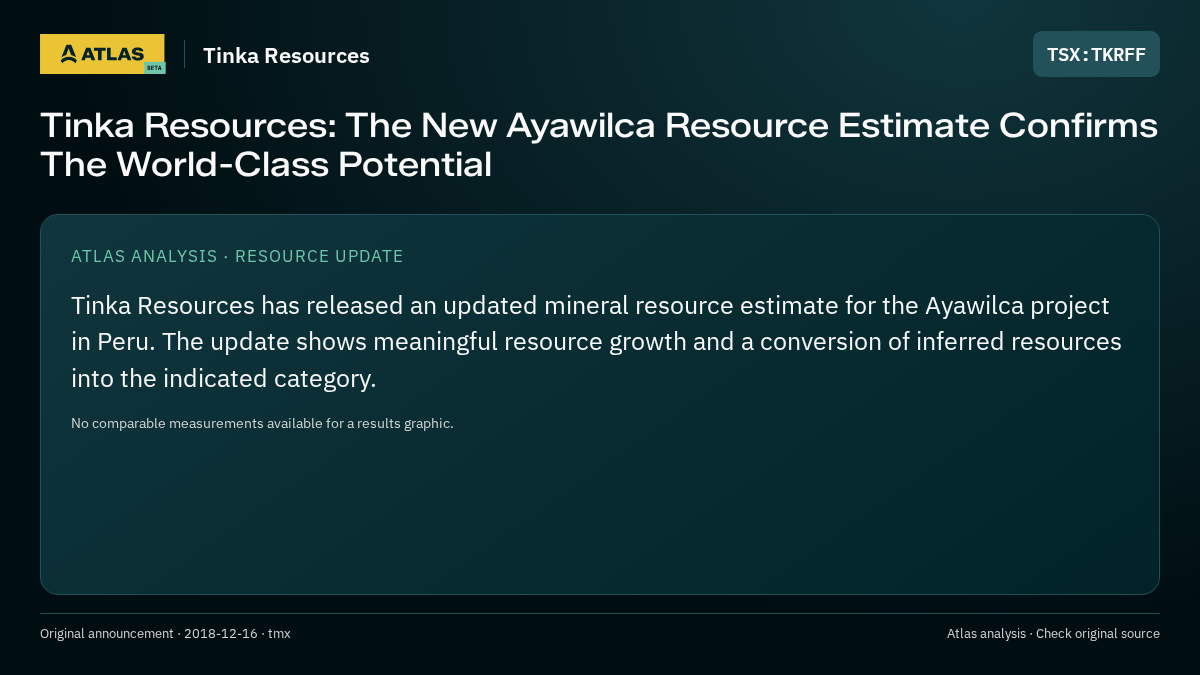Viewport: 1200px width, 675px height.
Task: Click the 'No comparable measurements available' note
Action: coord(262,423)
